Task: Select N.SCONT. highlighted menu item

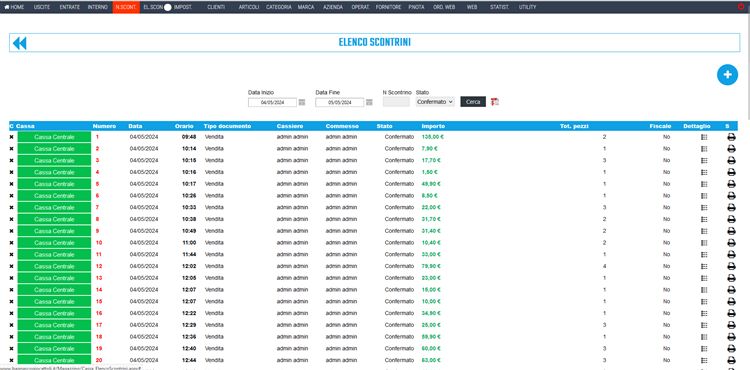Action: point(126,7)
